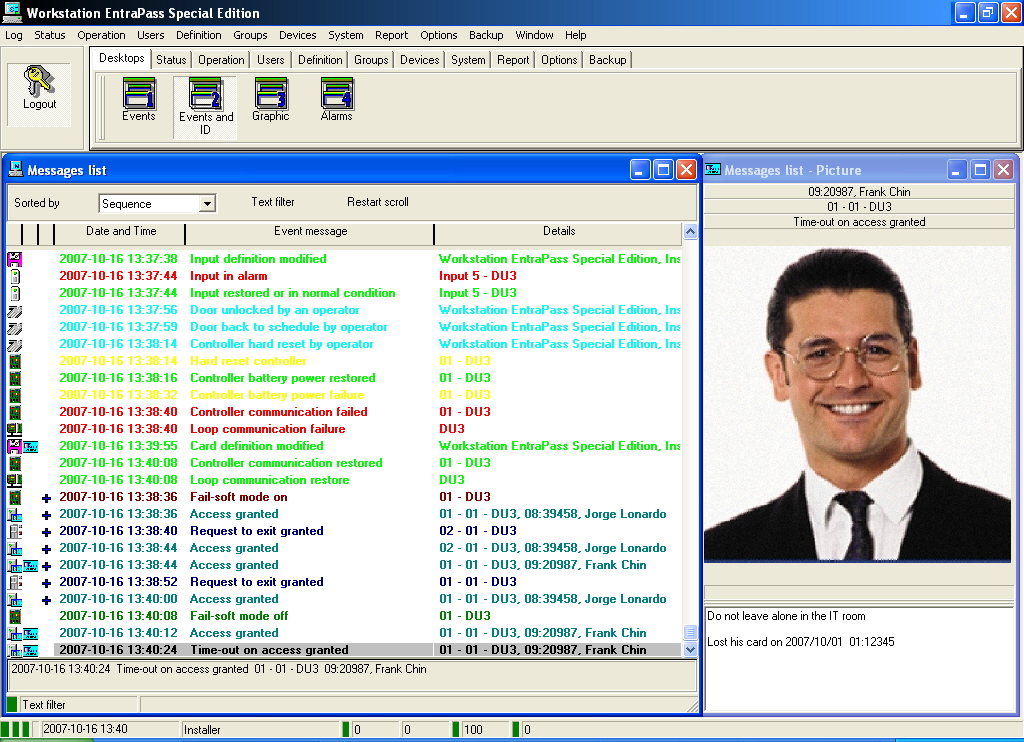Viewport: 1024px width, 742px height.
Task: Switch to the Options tab
Action: tap(559, 60)
